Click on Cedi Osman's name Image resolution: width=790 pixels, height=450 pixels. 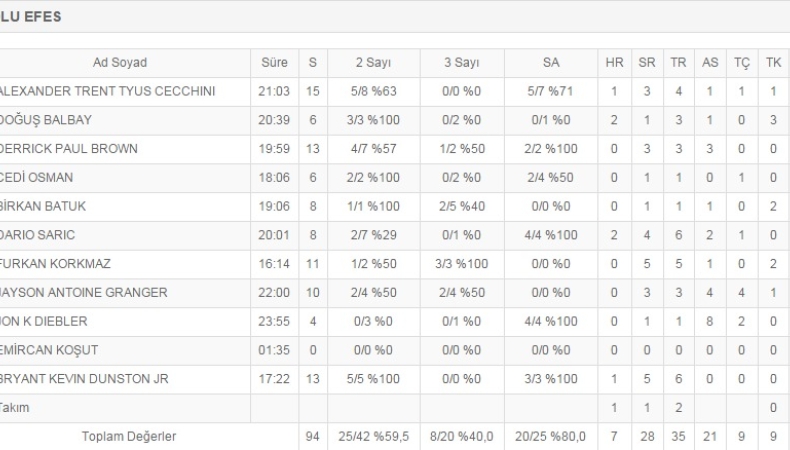coord(38,178)
